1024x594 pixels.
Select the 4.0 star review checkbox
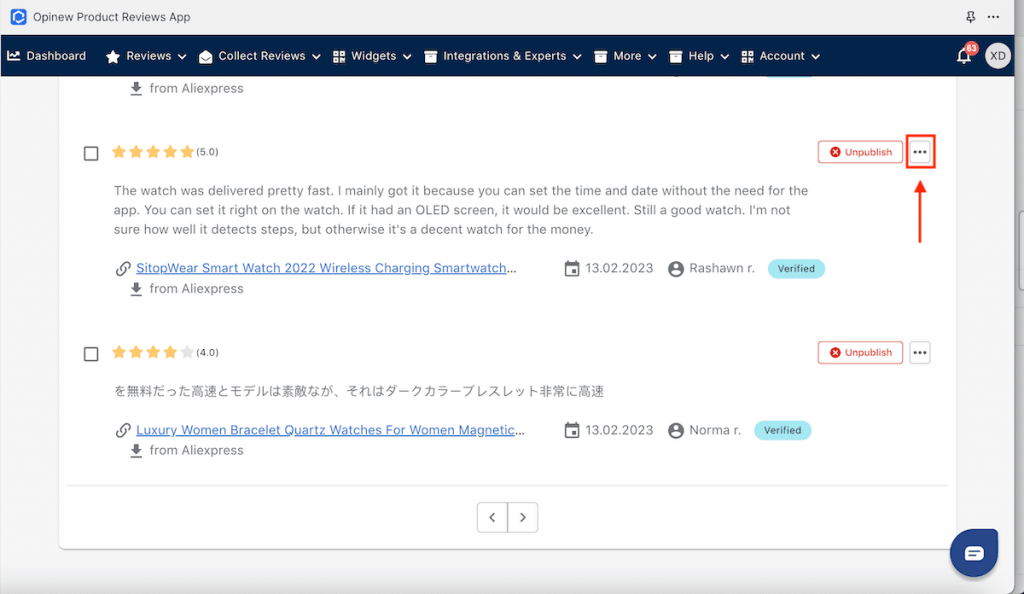pyautogui.click(x=91, y=353)
